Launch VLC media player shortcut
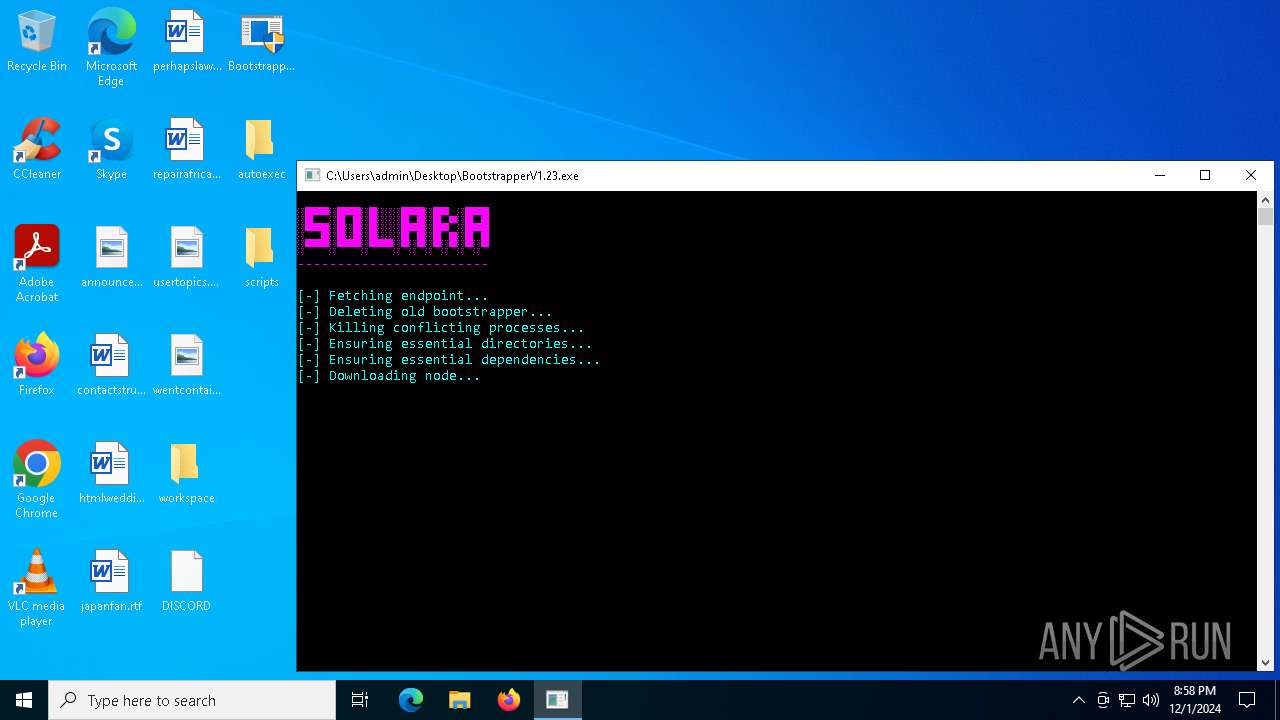The image size is (1280, 720). [37, 588]
